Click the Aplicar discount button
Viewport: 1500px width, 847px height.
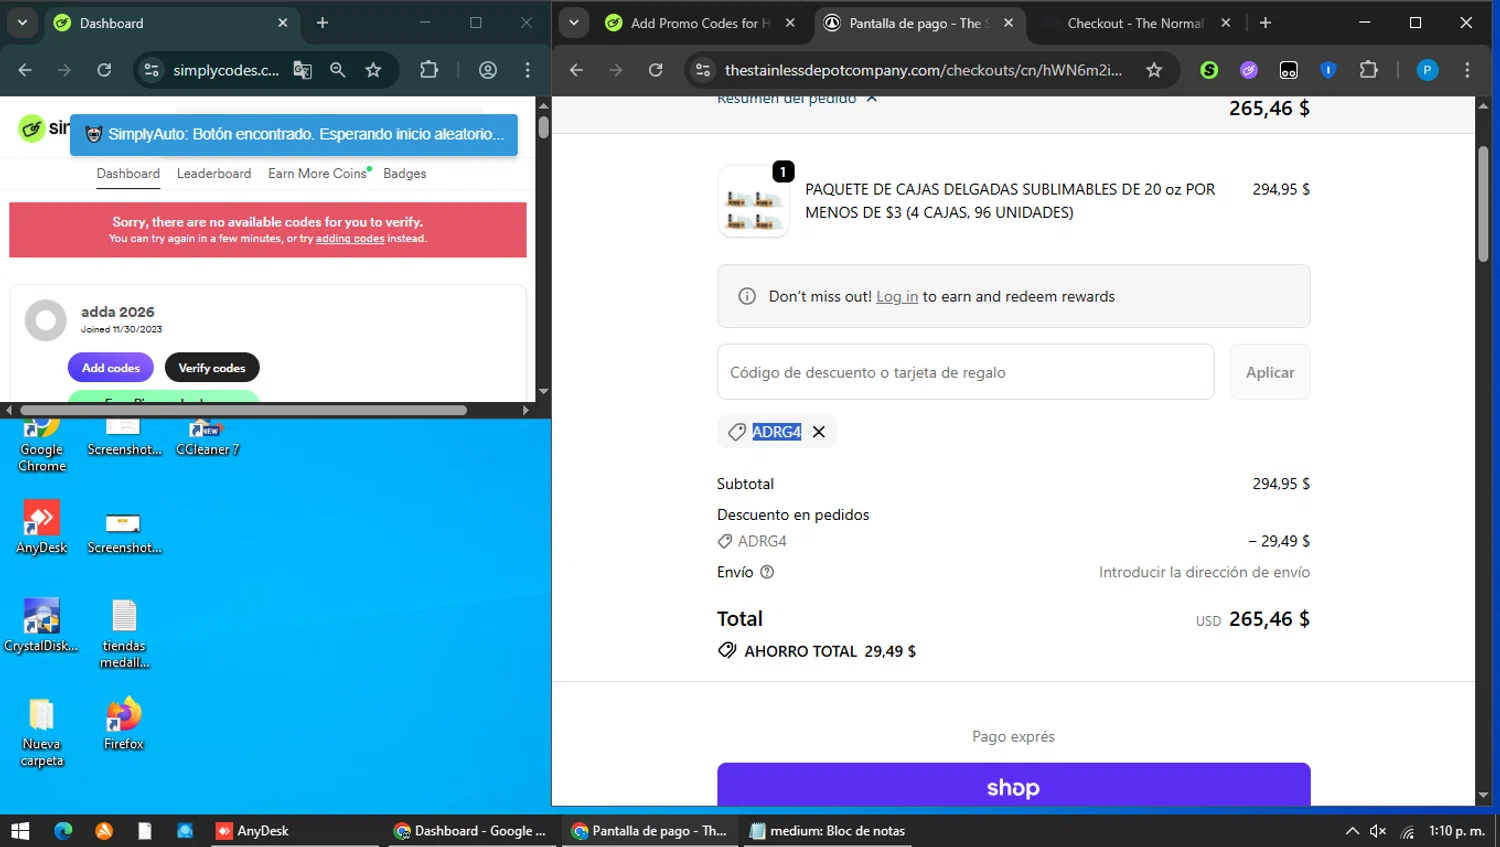(x=1270, y=372)
